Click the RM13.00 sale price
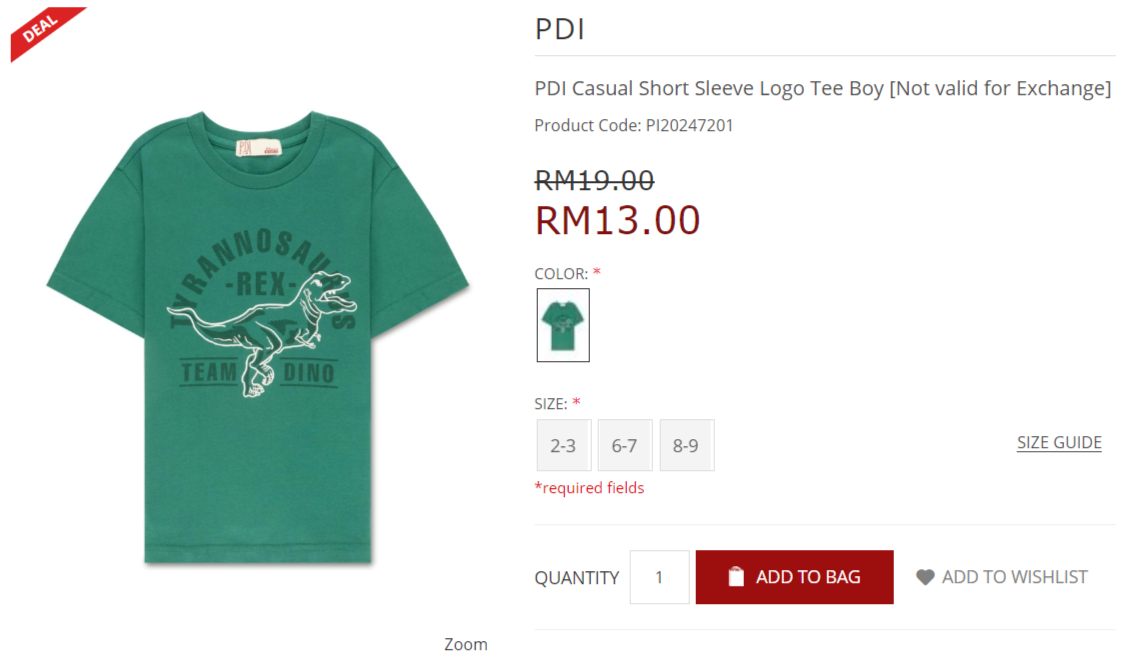This screenshot has height=658, width=1142. [x=618, y=220]
